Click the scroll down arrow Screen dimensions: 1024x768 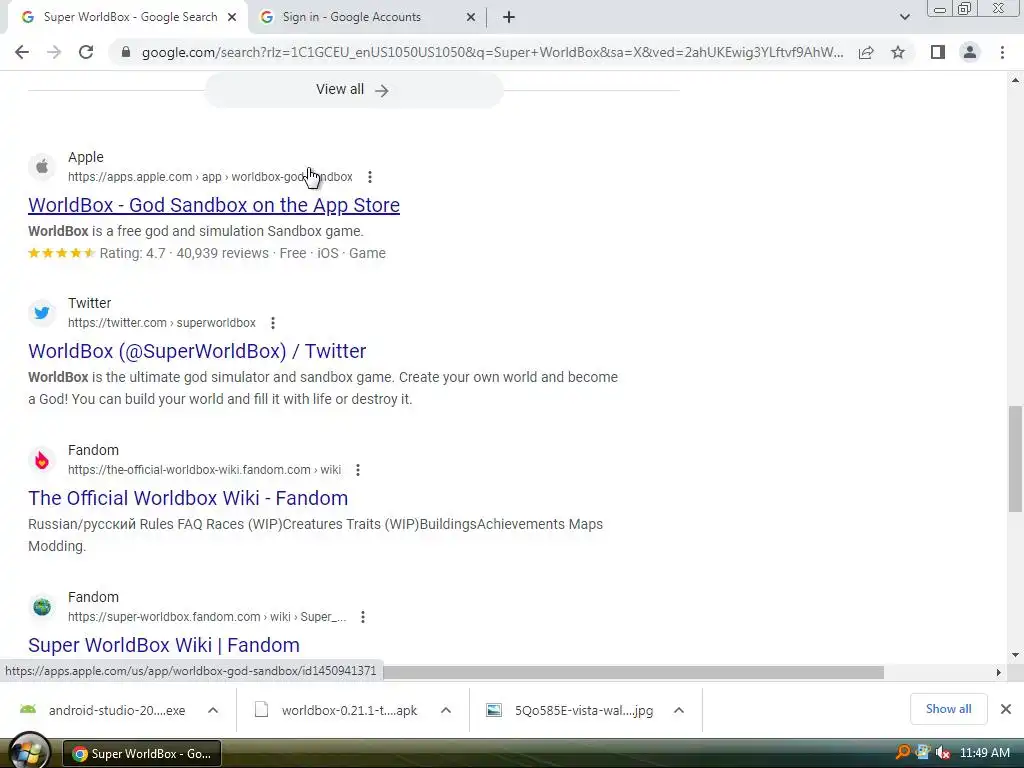point(1015,655)
